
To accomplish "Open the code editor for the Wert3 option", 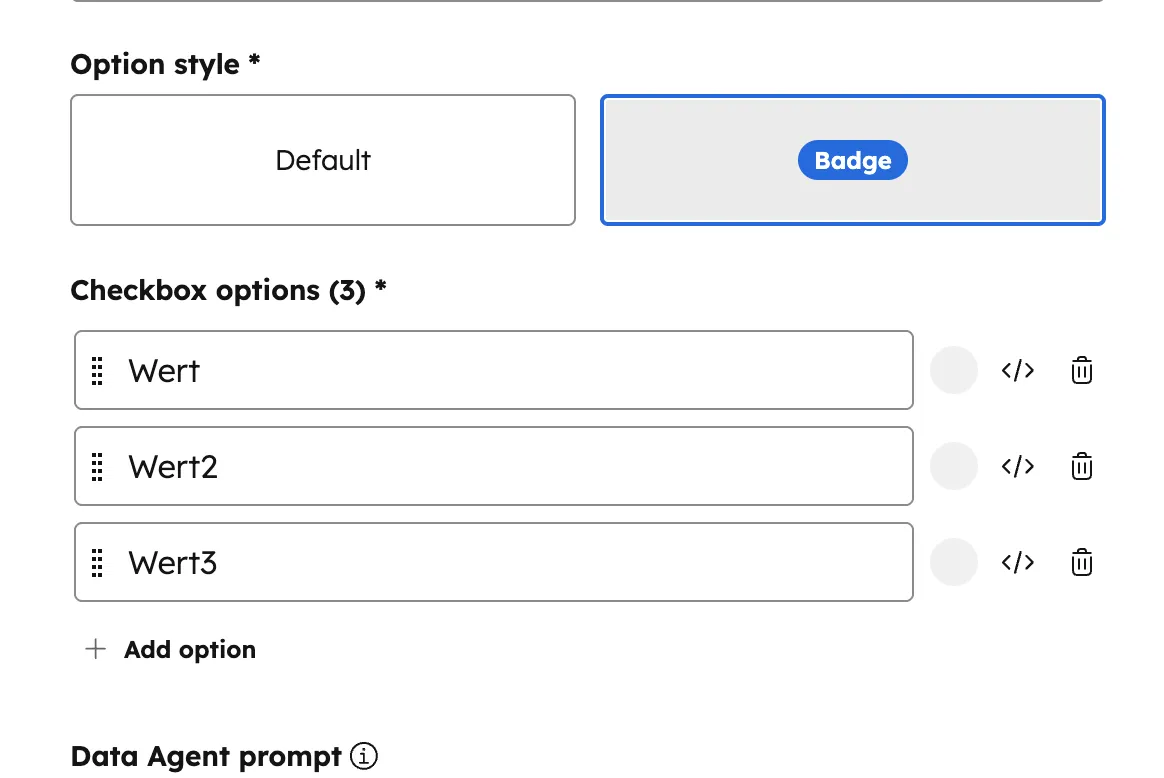I will tap(1017, 562).
